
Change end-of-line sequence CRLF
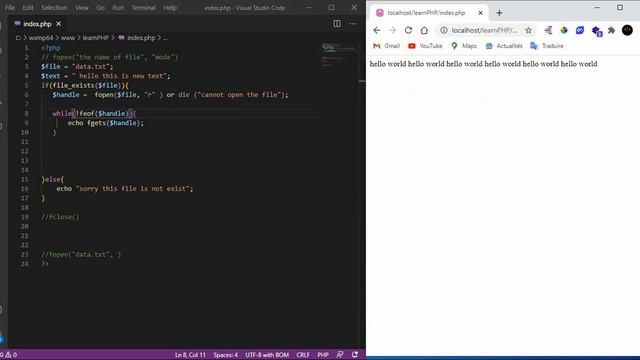point(303,355)
